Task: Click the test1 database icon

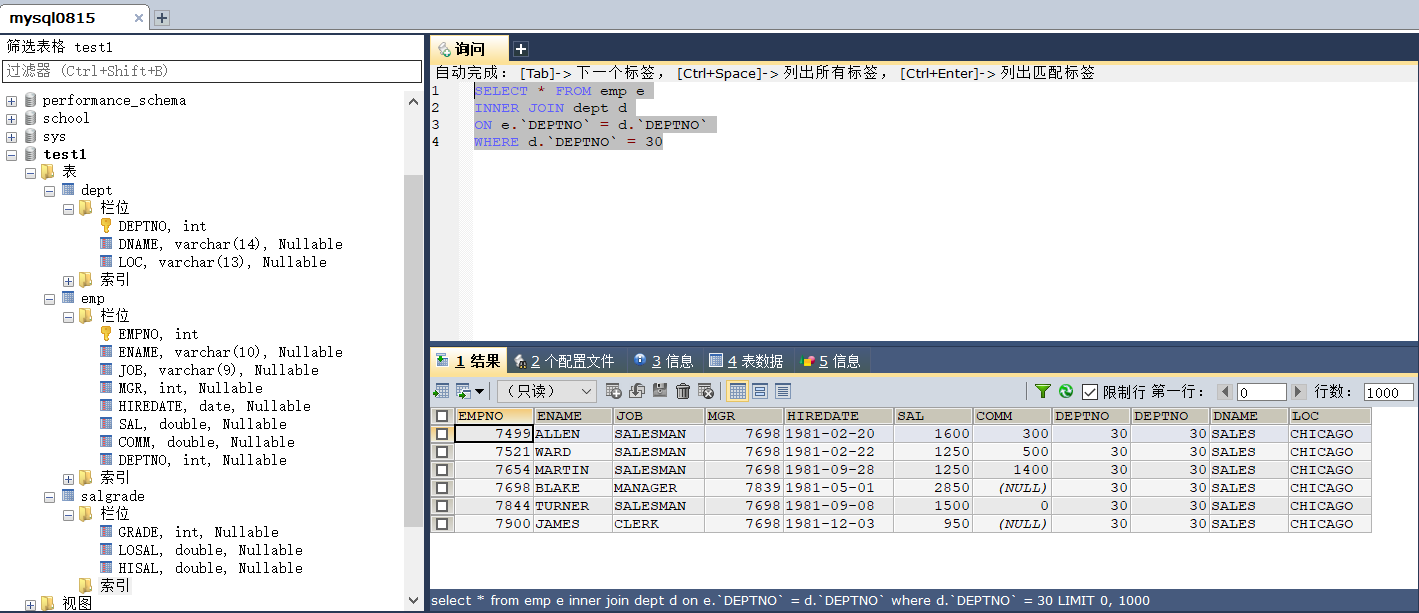Action: point(30,154)
